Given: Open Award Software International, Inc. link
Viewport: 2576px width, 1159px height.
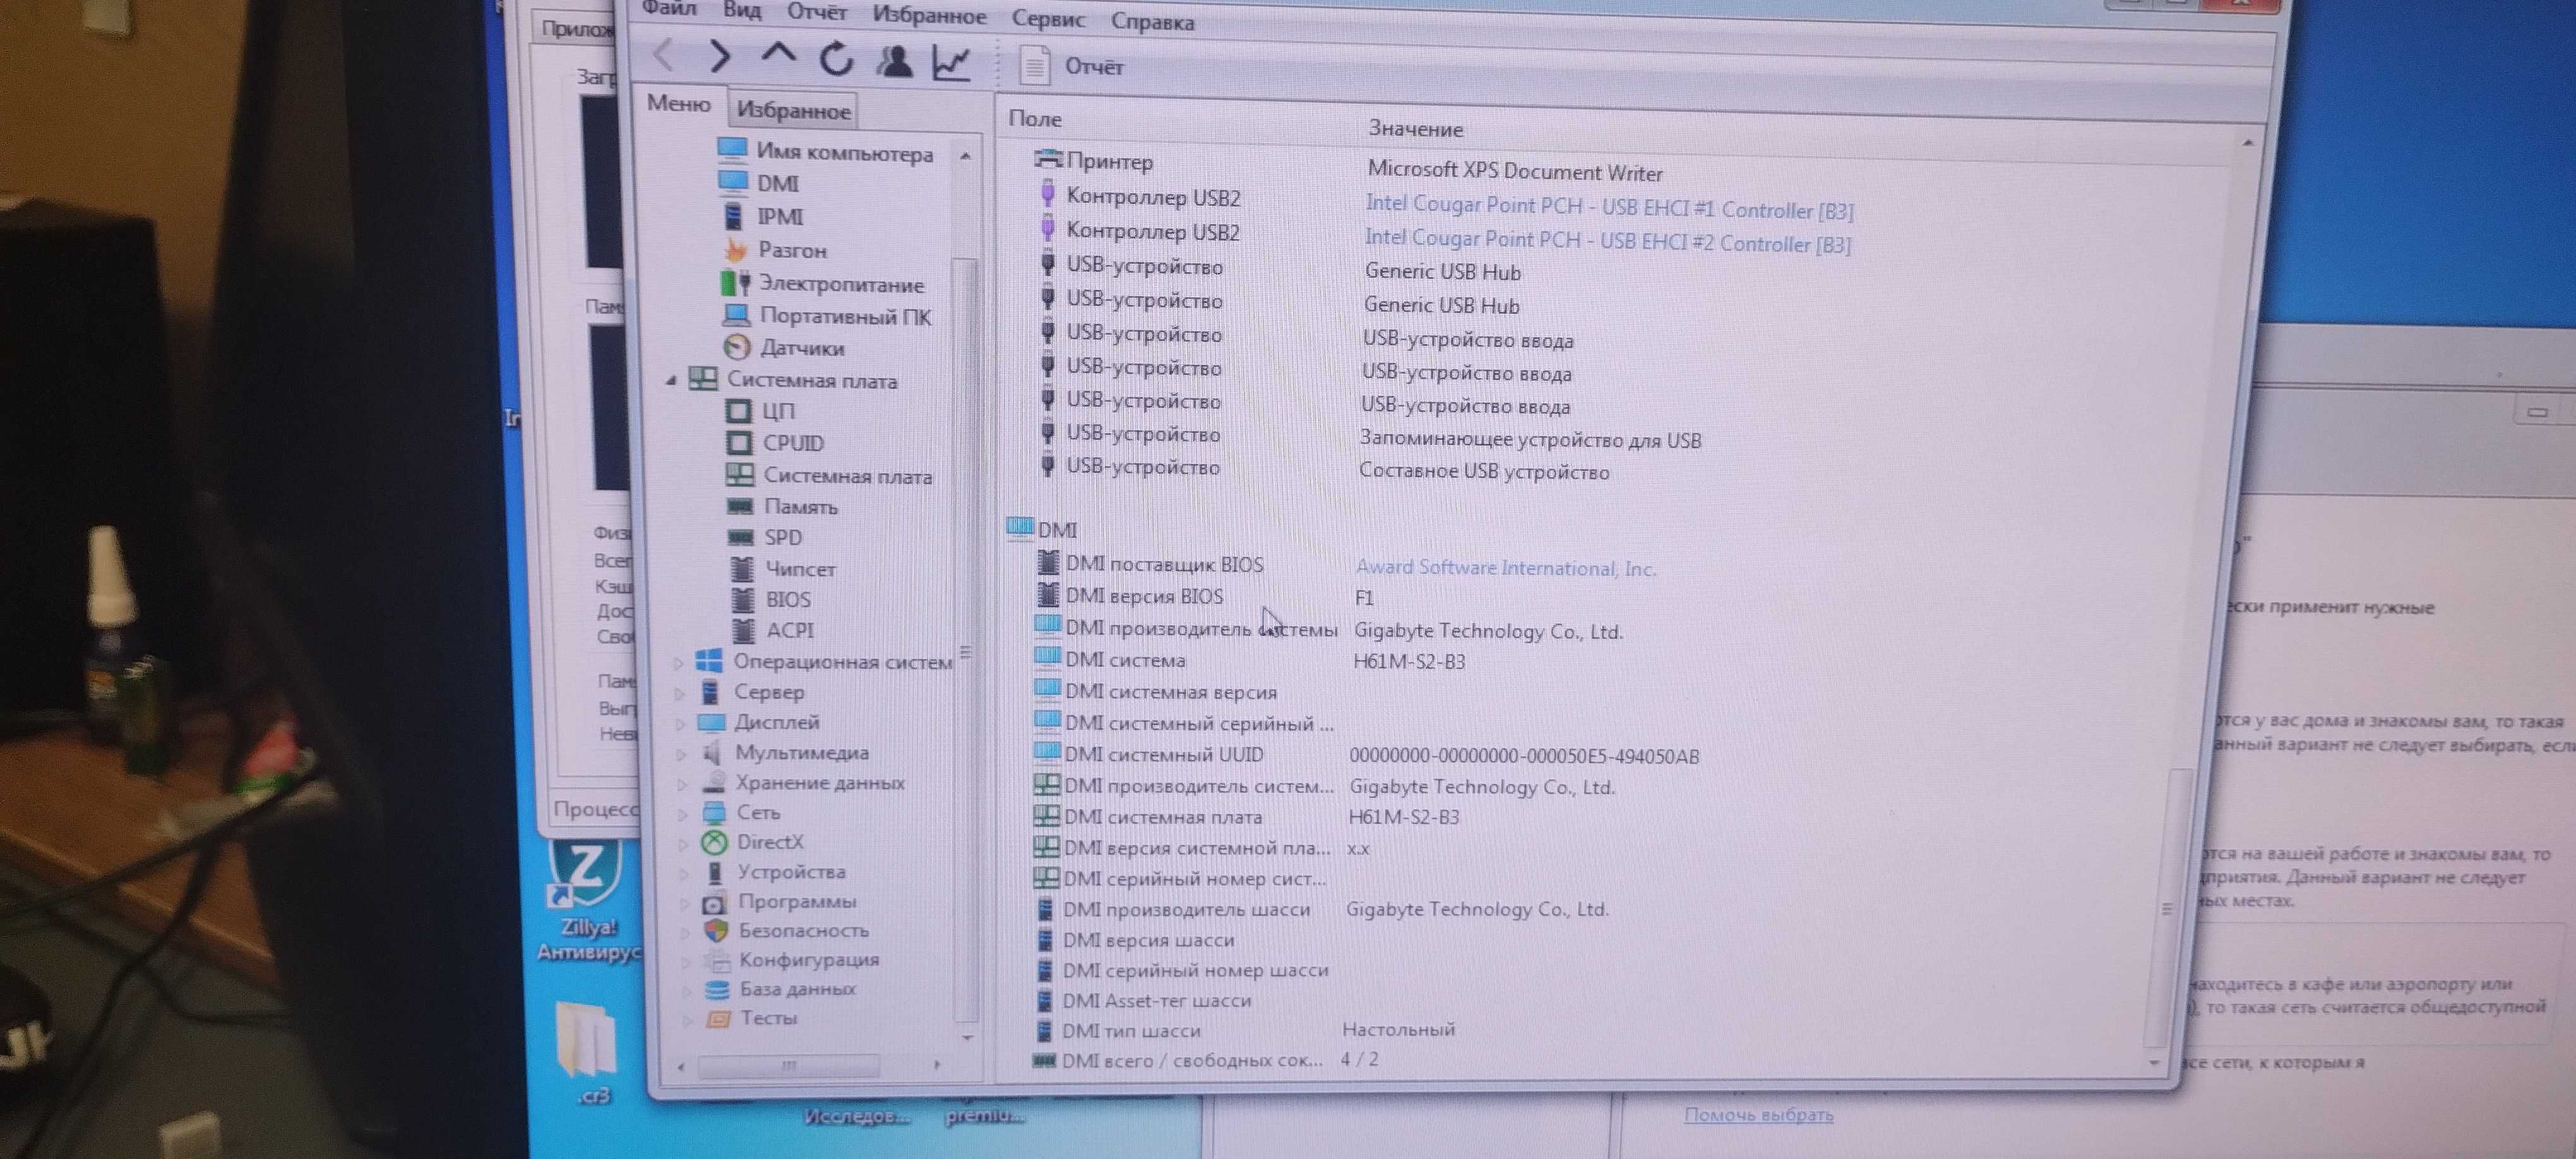Looking at the screenshot, I should 1506,568.
